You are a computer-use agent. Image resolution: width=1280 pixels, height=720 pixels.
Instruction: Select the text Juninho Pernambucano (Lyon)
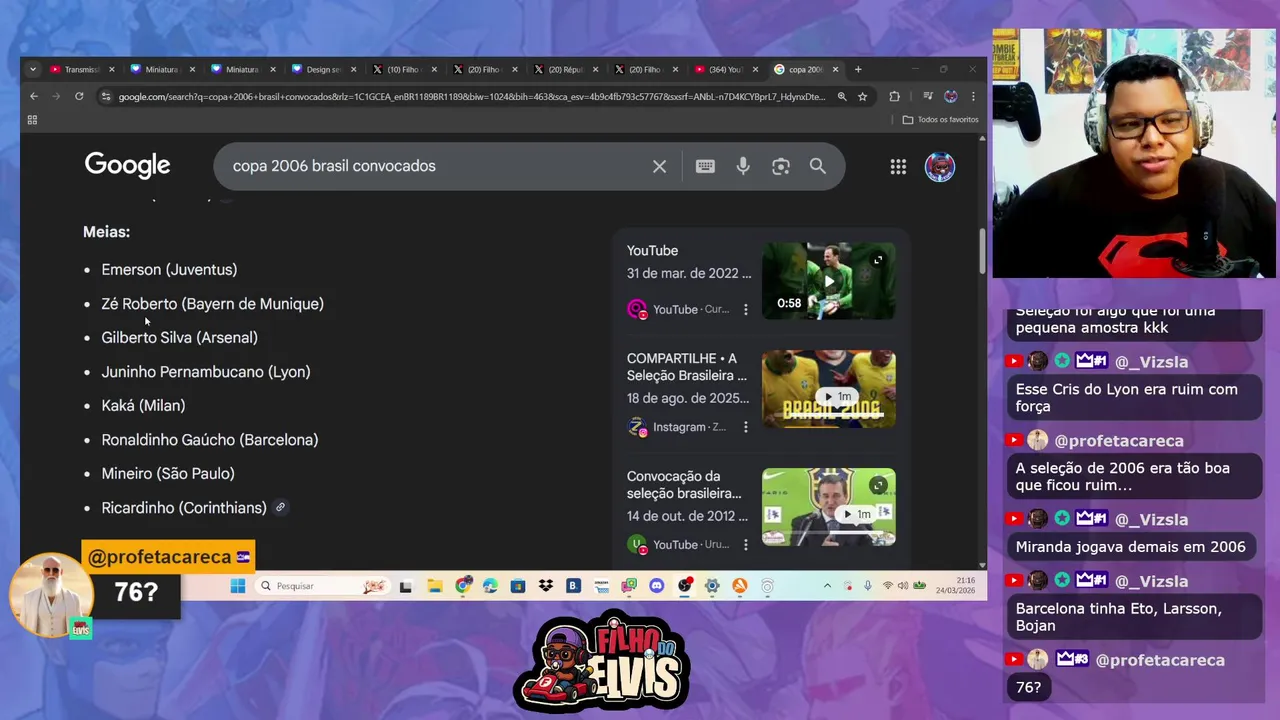[206, 372]
